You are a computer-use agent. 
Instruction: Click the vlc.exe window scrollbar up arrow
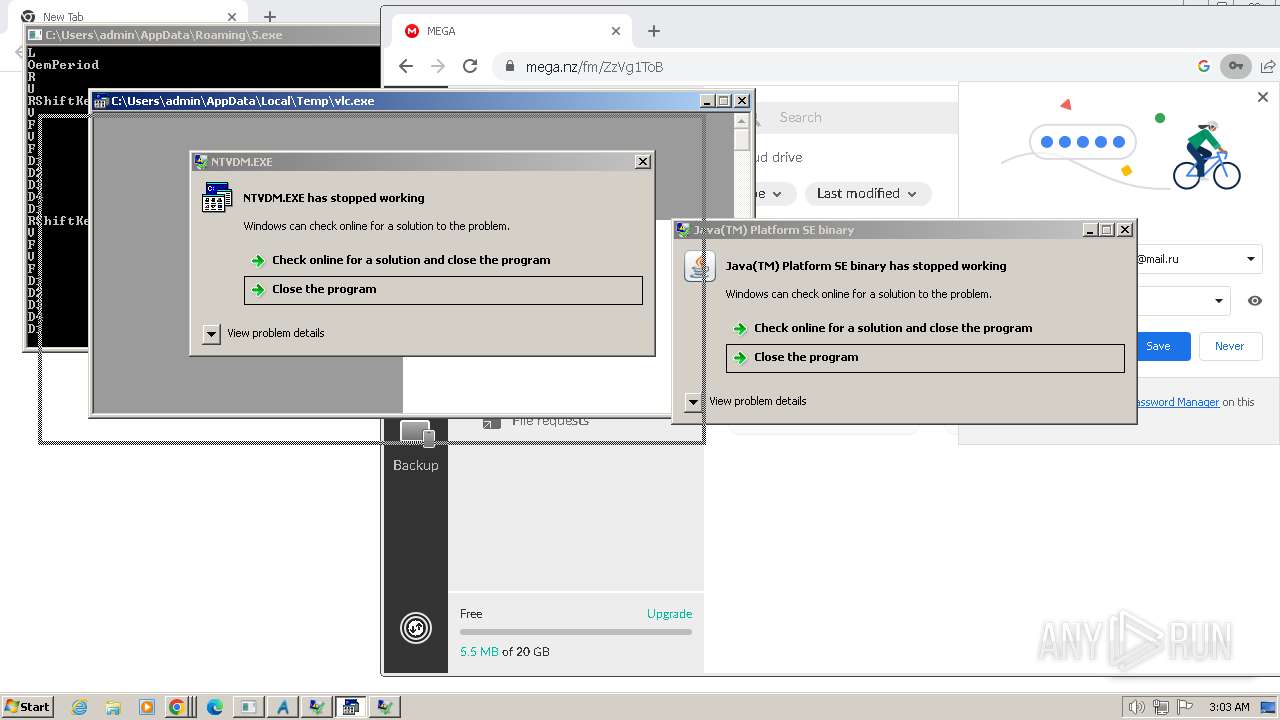[741, 122]
